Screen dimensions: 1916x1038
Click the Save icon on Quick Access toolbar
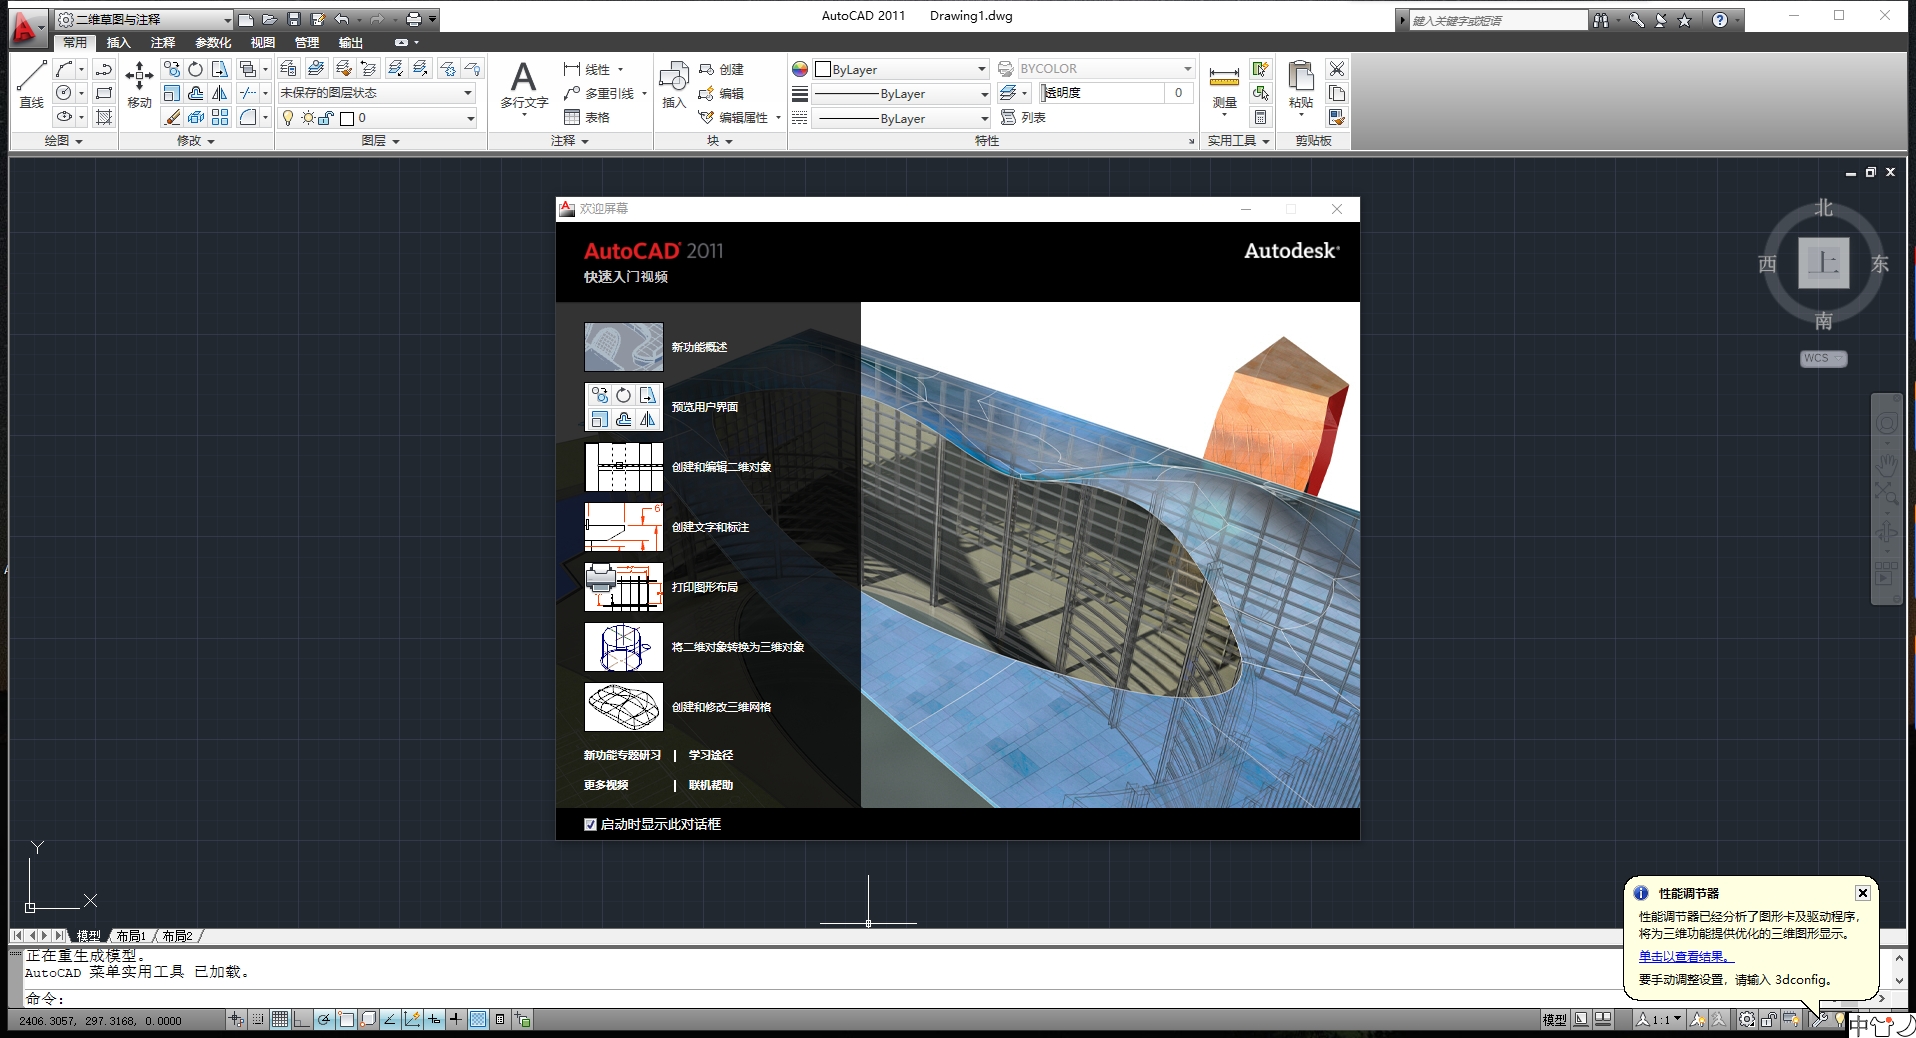tap(292, 18)
